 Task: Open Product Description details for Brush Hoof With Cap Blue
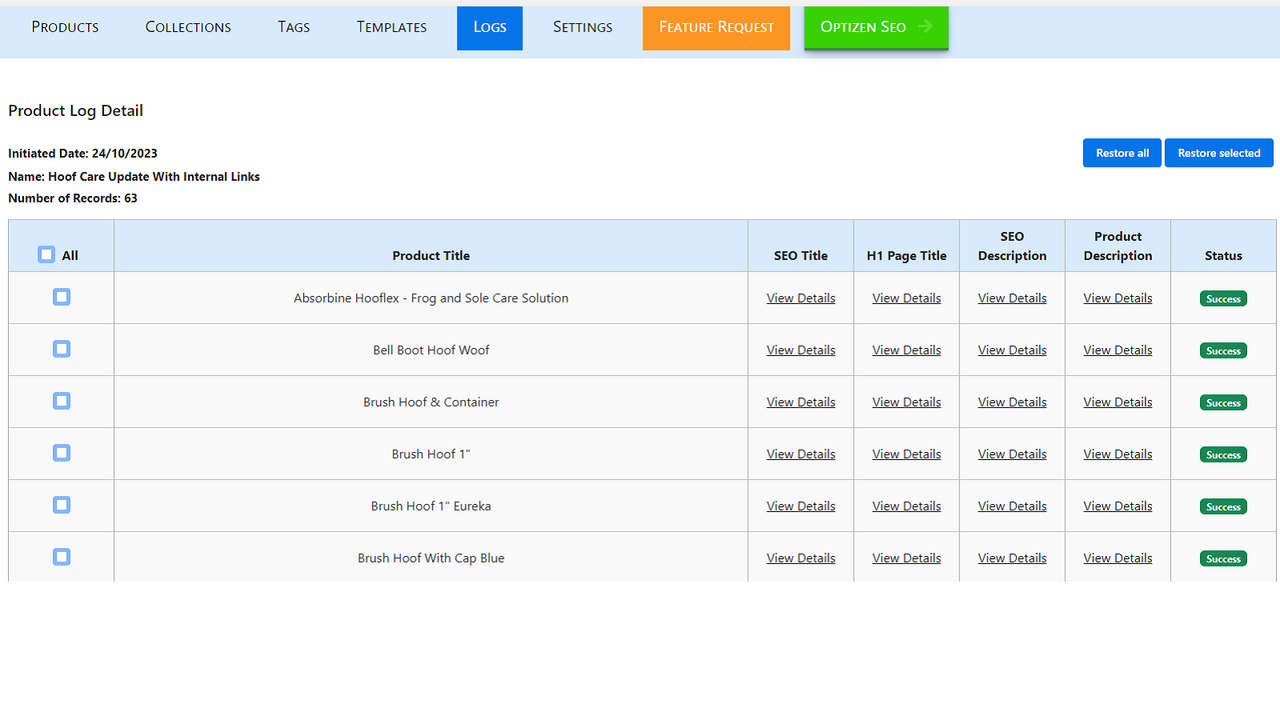[1117, 557]
